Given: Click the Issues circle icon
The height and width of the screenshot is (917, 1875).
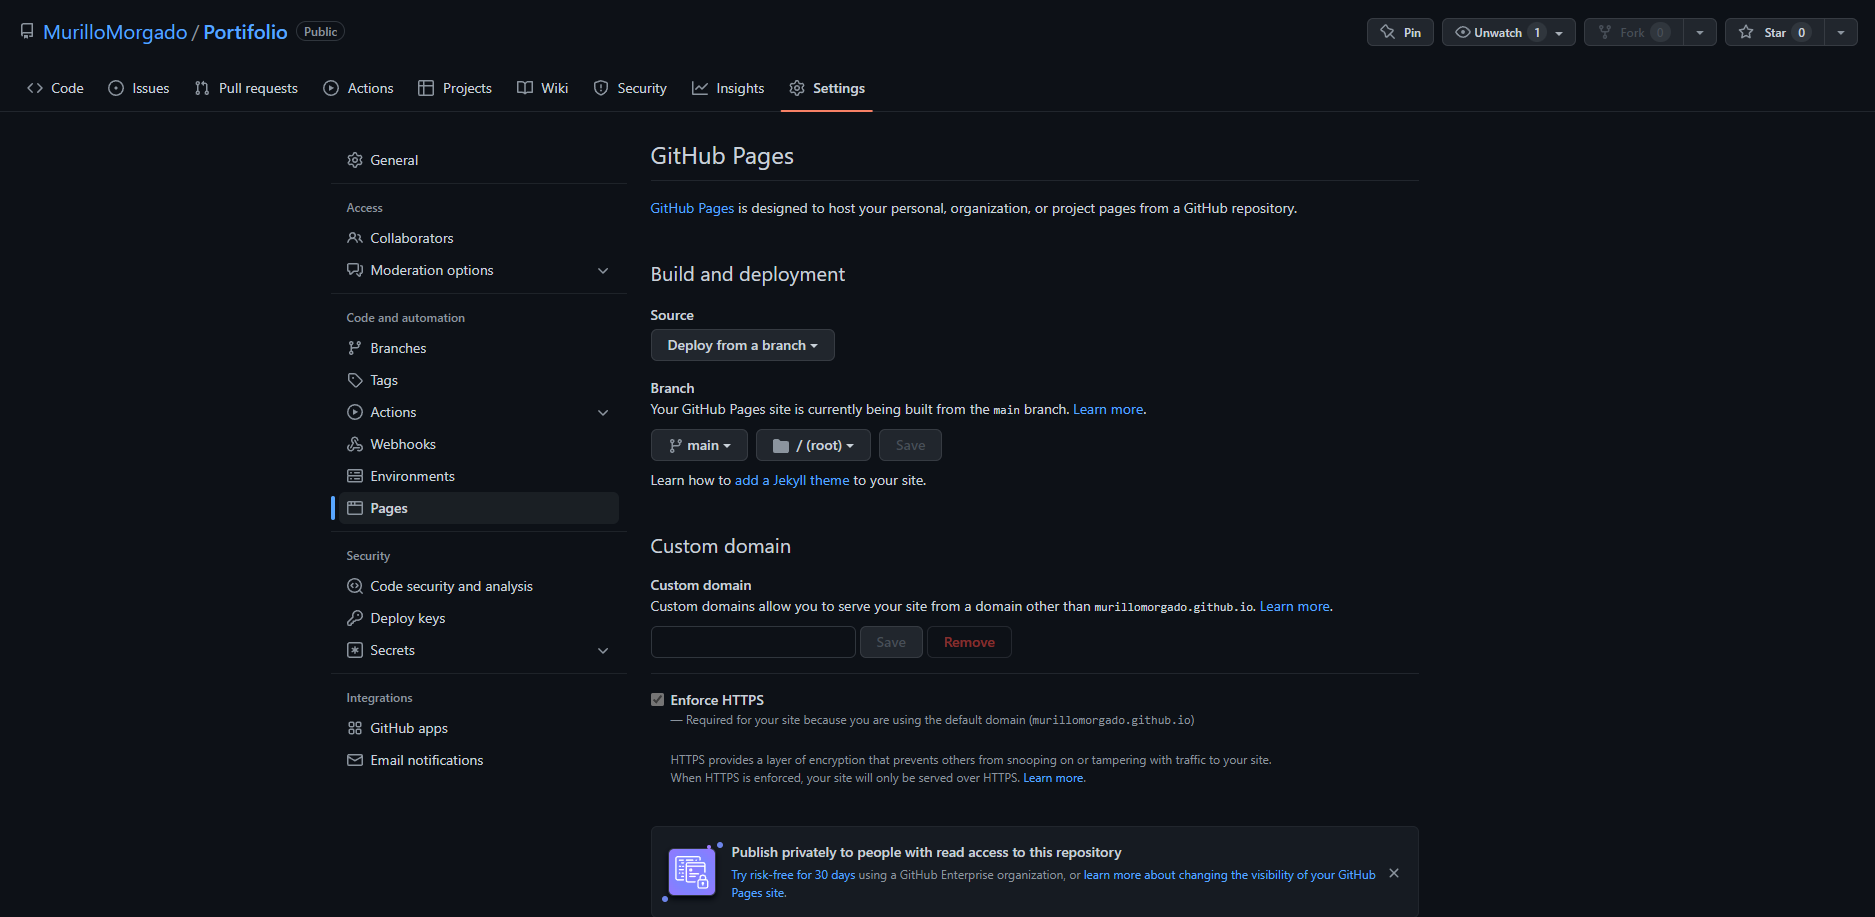Looking at the screenshot, I should [x=116, y=88].
